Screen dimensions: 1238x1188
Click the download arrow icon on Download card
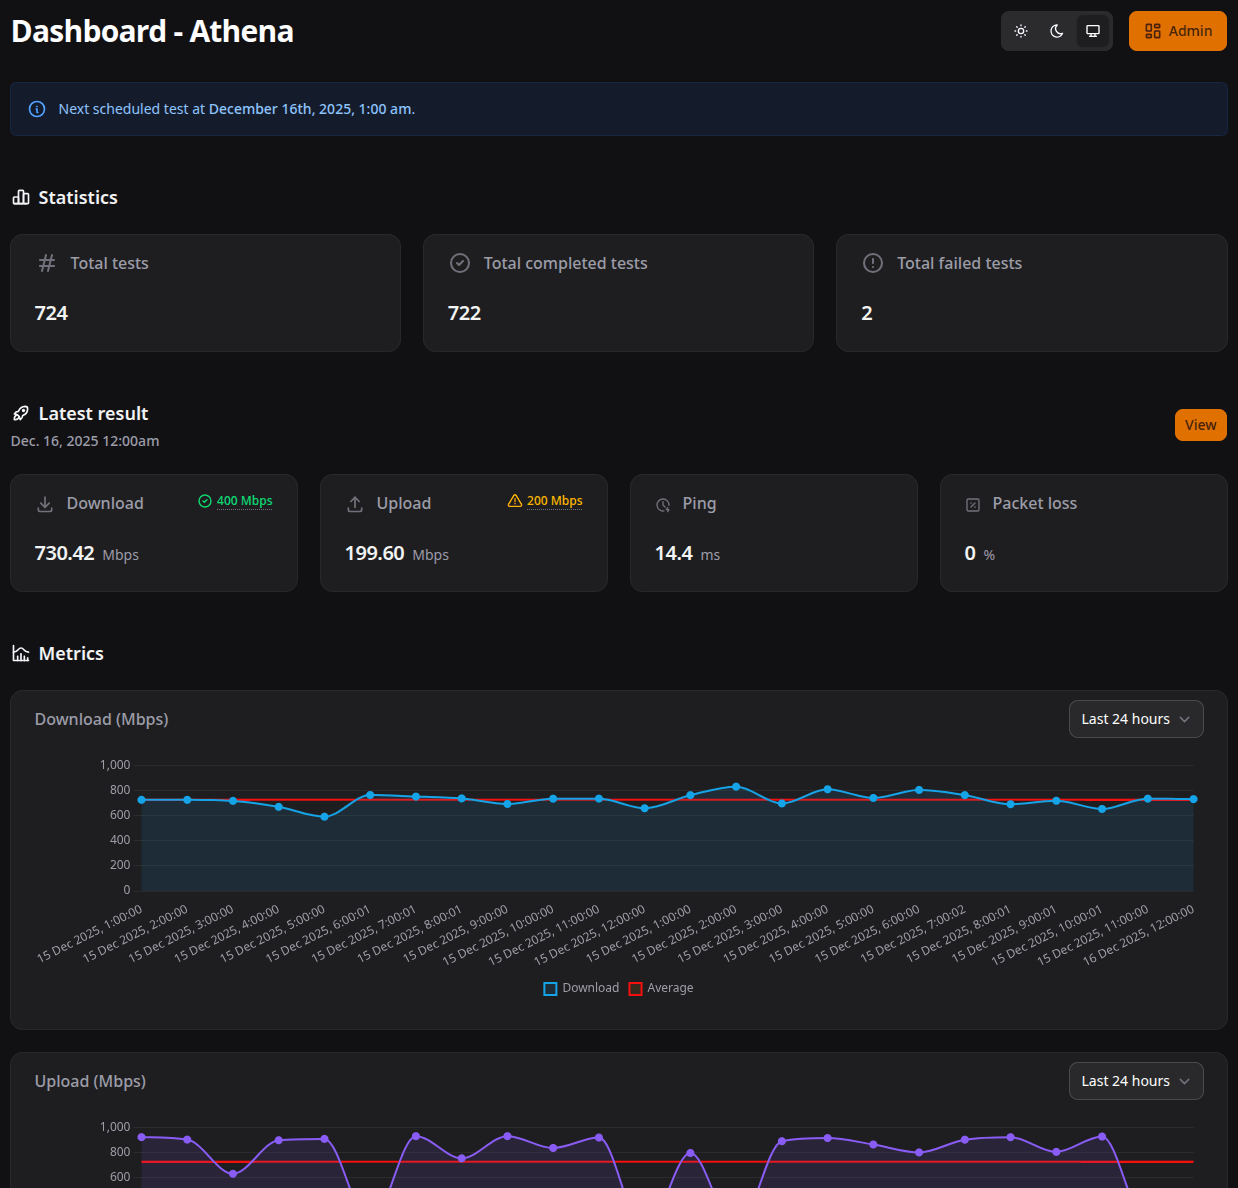tap(45, 504)
